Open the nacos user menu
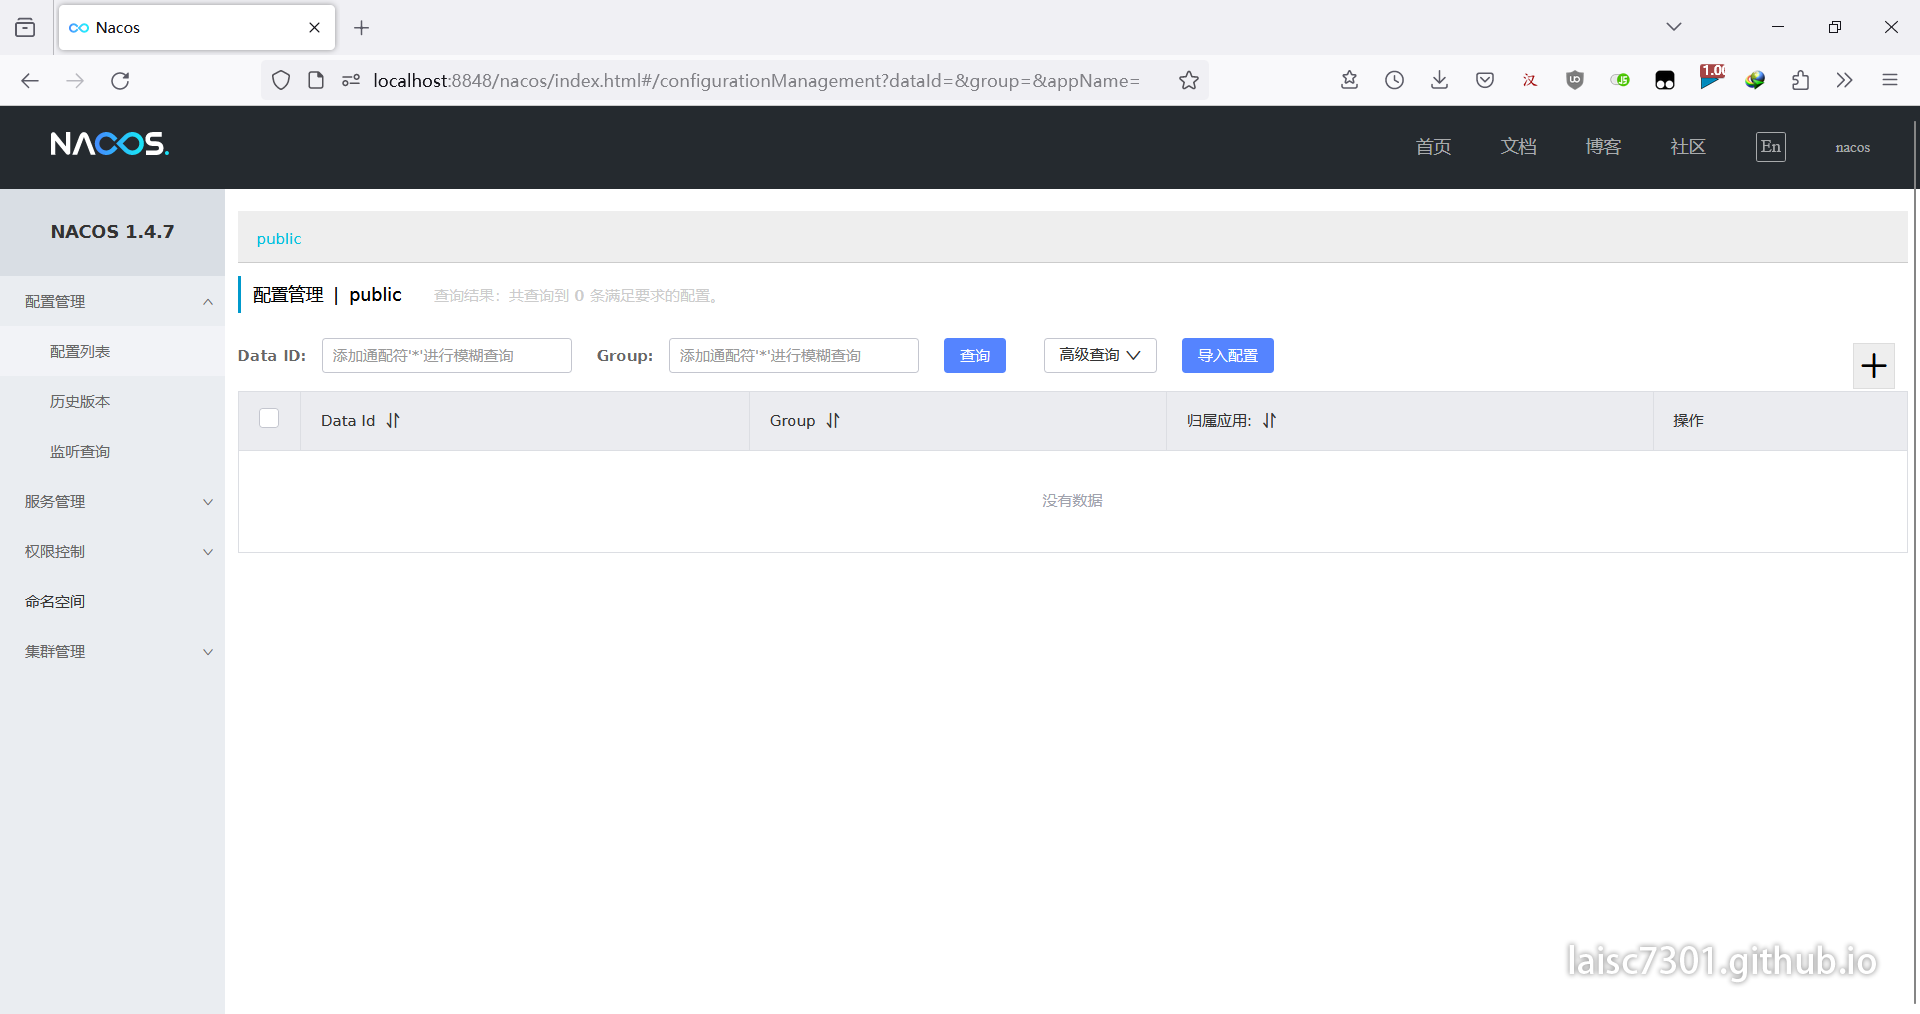Image resolution: width=1920 pixels, height=1014 pixels. click(x=1853, y=147)
